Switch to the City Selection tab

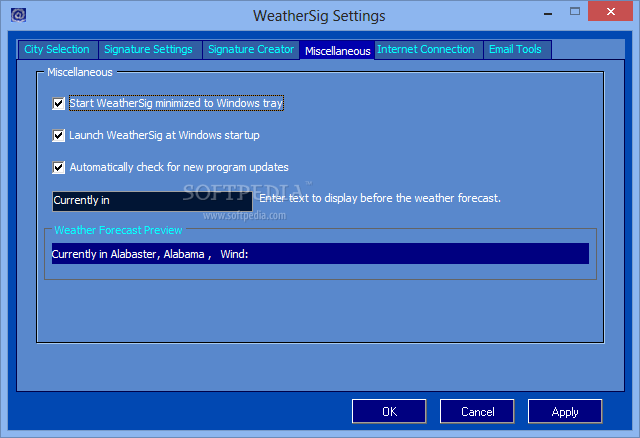click(57, 49)
